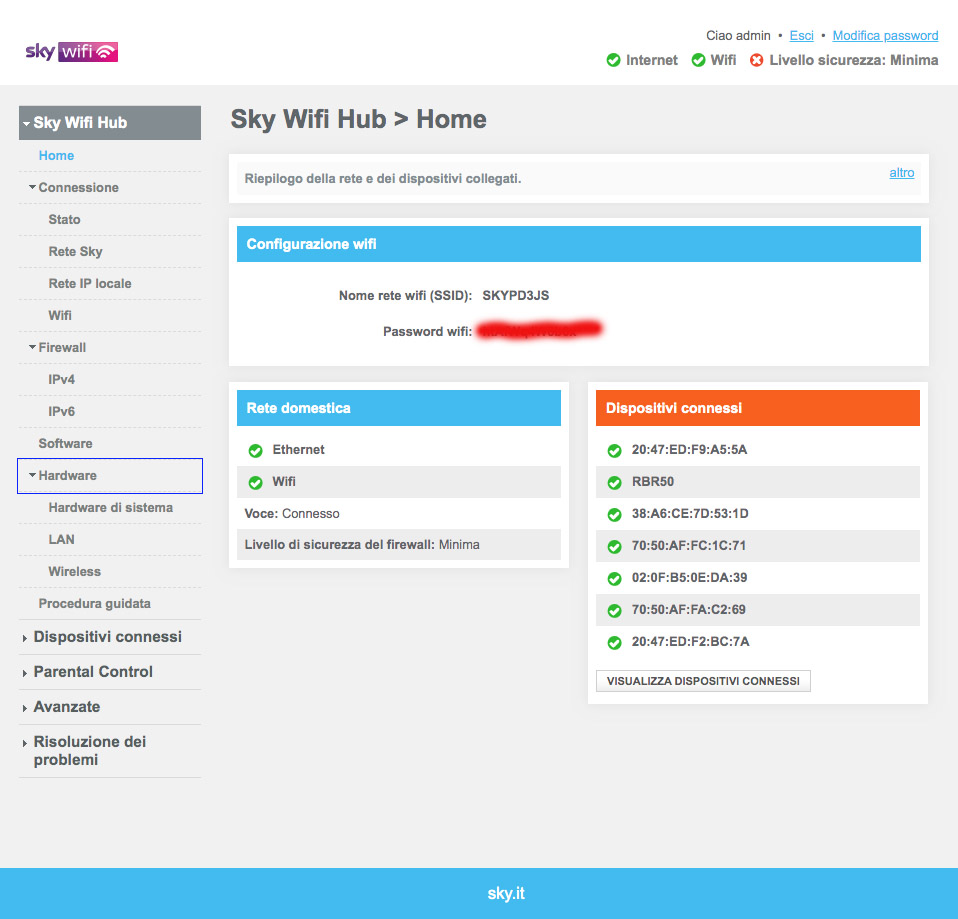Click Modifica password link
The width and height of the screenshot is (958, 919).
pyautogui.click(x=885, y=35)
